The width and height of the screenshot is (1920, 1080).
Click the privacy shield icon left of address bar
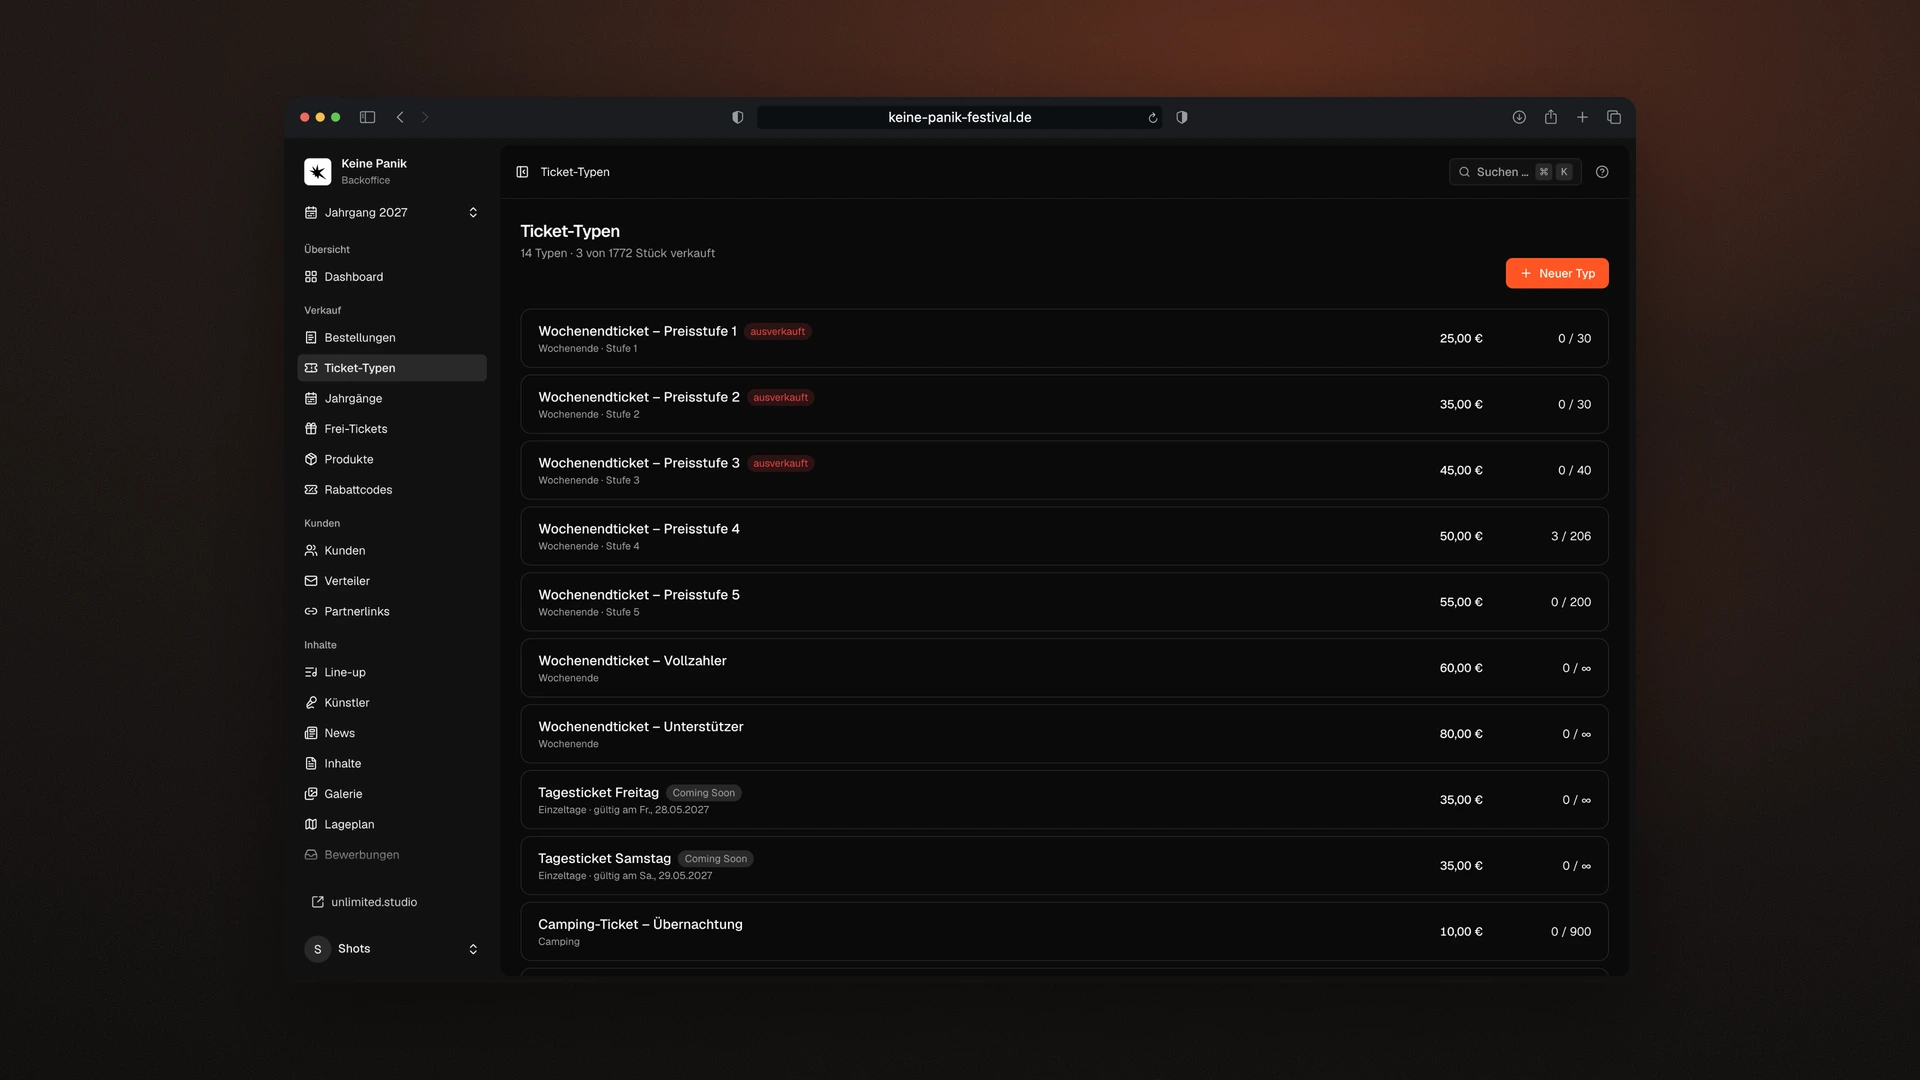(x=738, y=117)
